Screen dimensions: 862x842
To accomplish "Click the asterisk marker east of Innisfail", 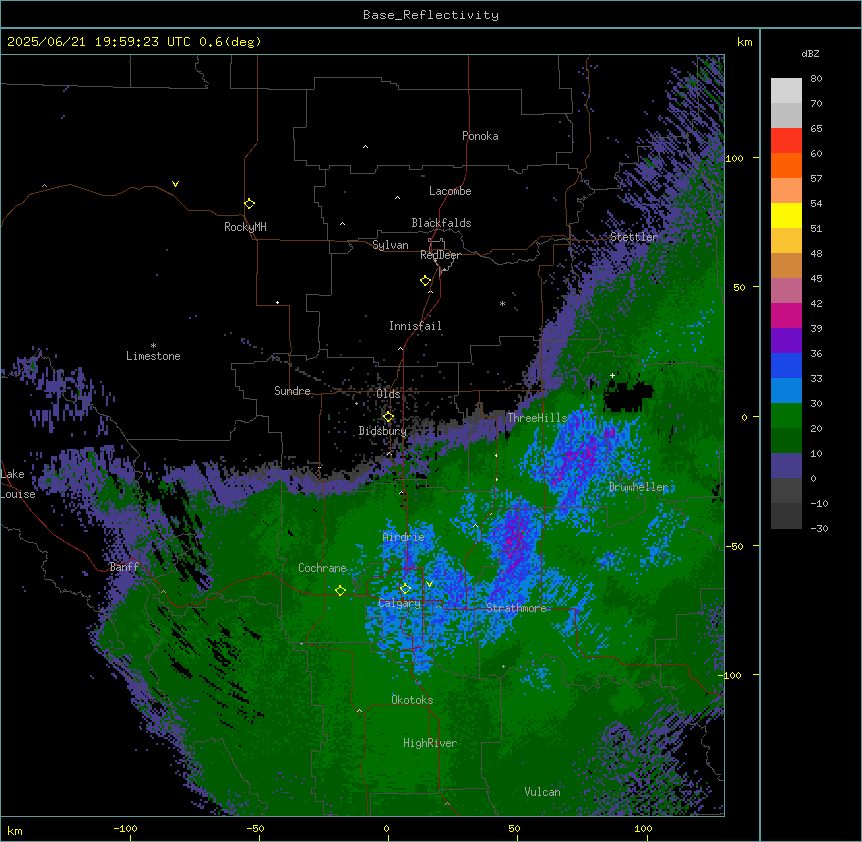I will [x=502, y=303].
